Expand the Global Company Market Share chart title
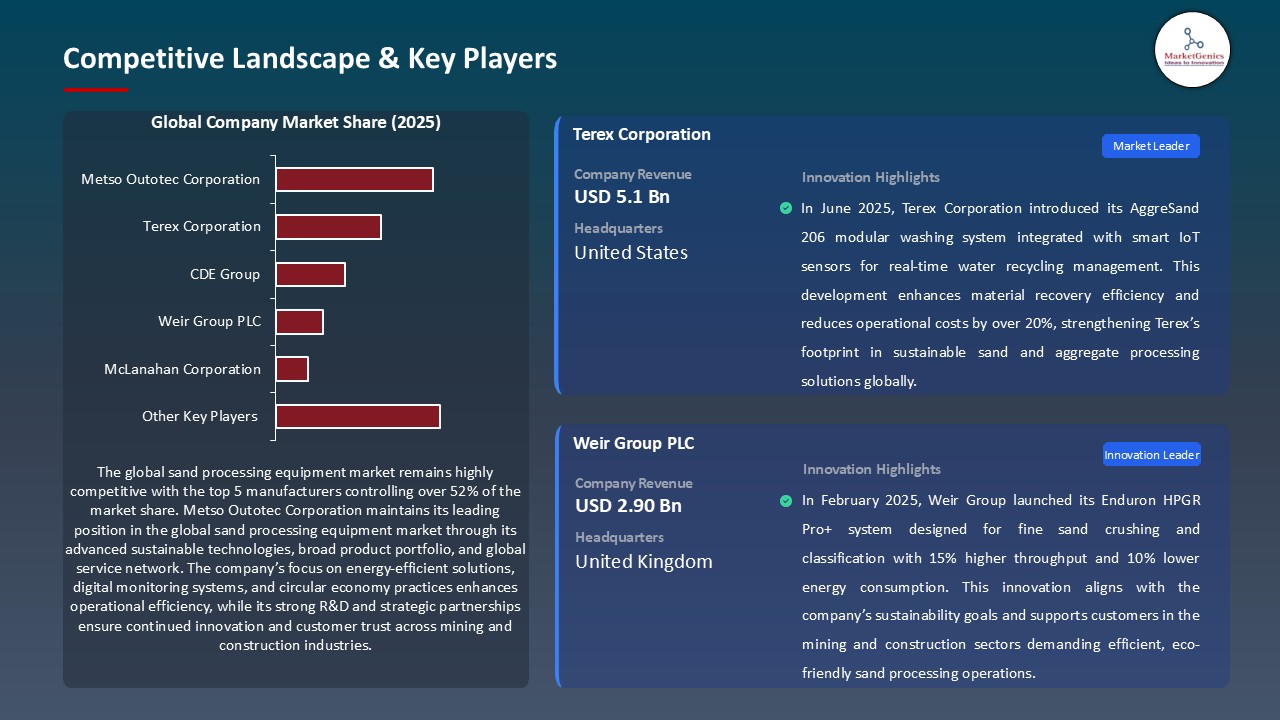Screen dimensions: 1280x720 (x=296, y=122)
